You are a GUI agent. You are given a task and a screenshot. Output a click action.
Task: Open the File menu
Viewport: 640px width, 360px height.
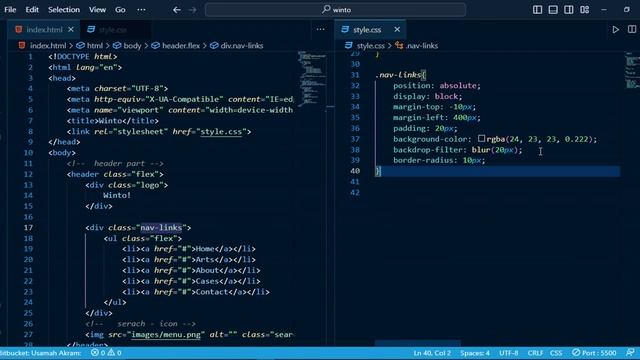coord(10,9)
